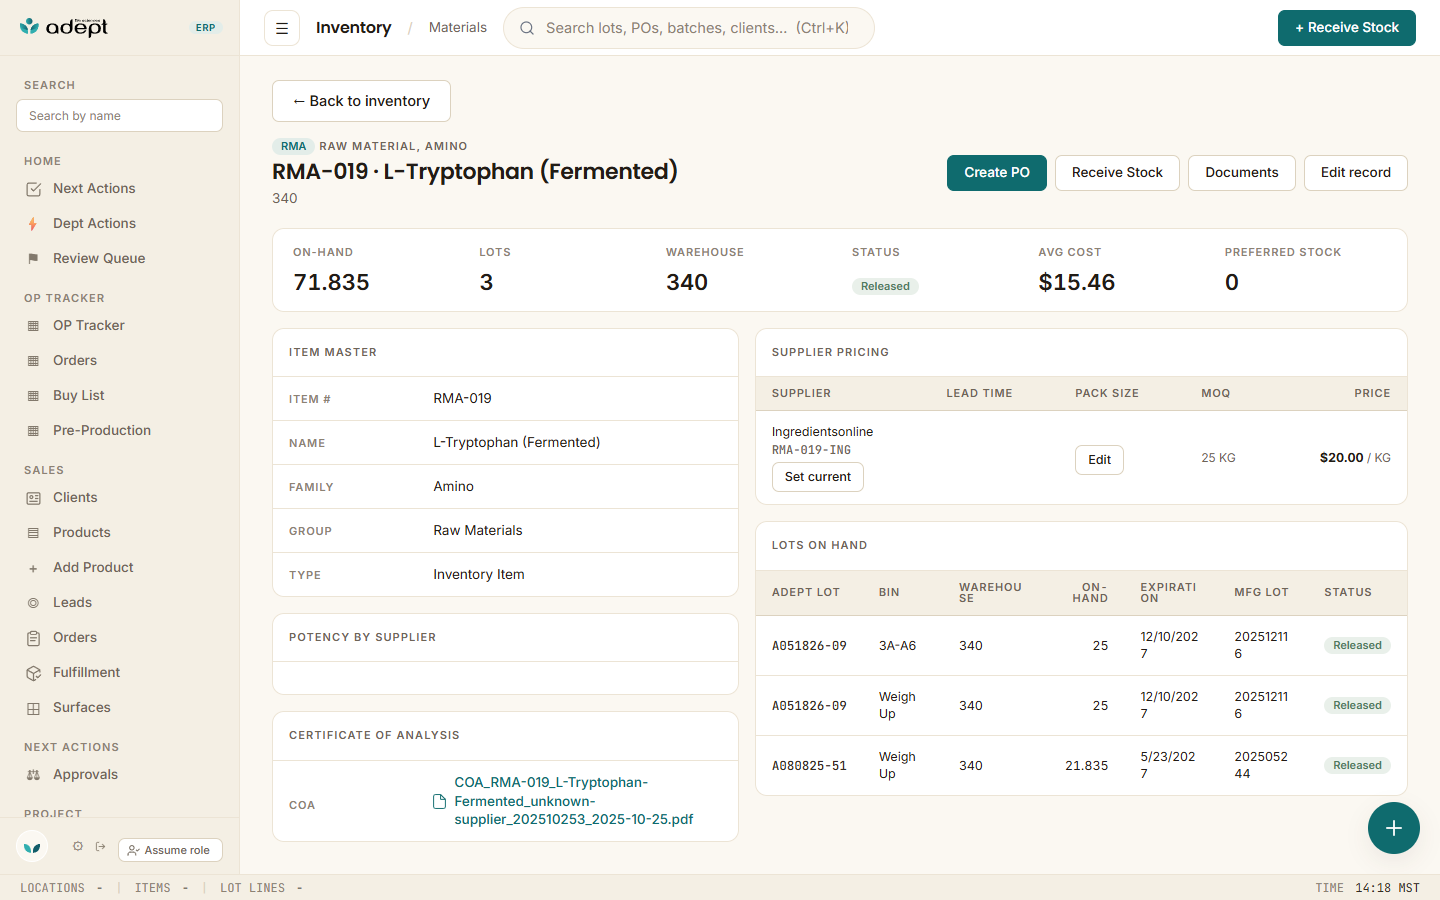Click the leaf avatar in the sidebar footer
This screenshot has height=900, width=1440.
pyautogui.click(x=32, y=847)
